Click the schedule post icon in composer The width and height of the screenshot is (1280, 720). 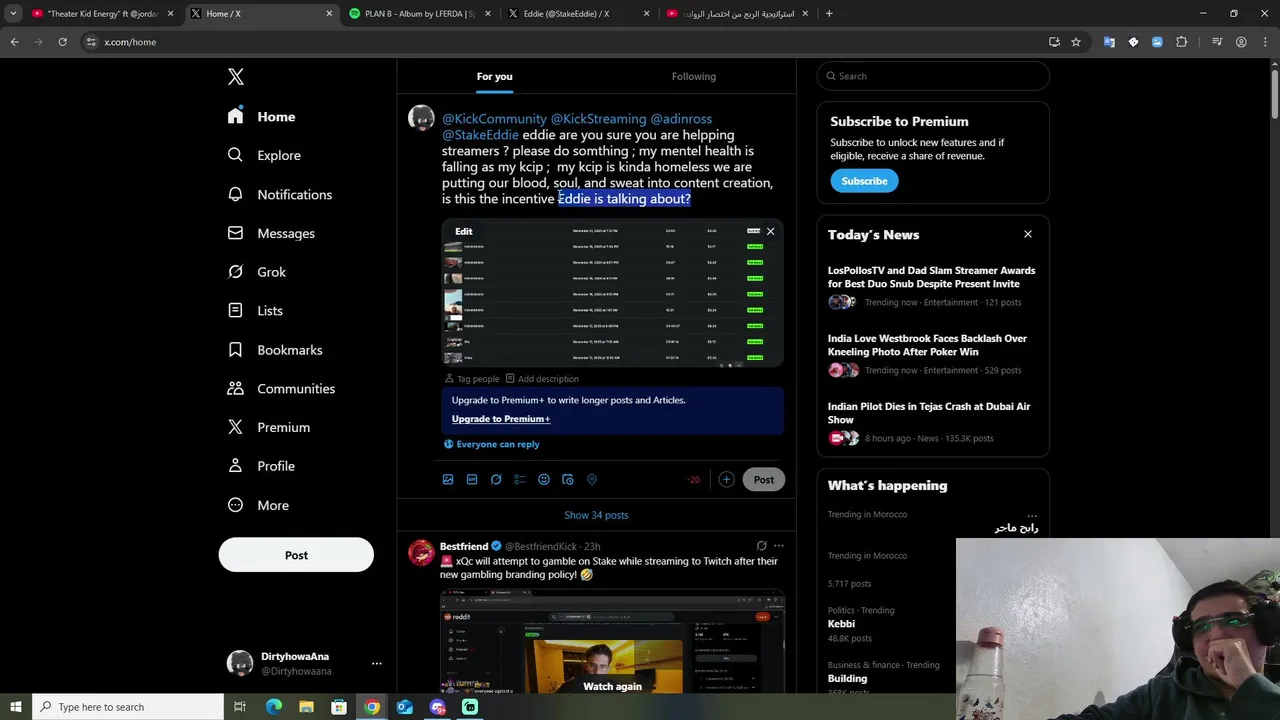point(568,480)
